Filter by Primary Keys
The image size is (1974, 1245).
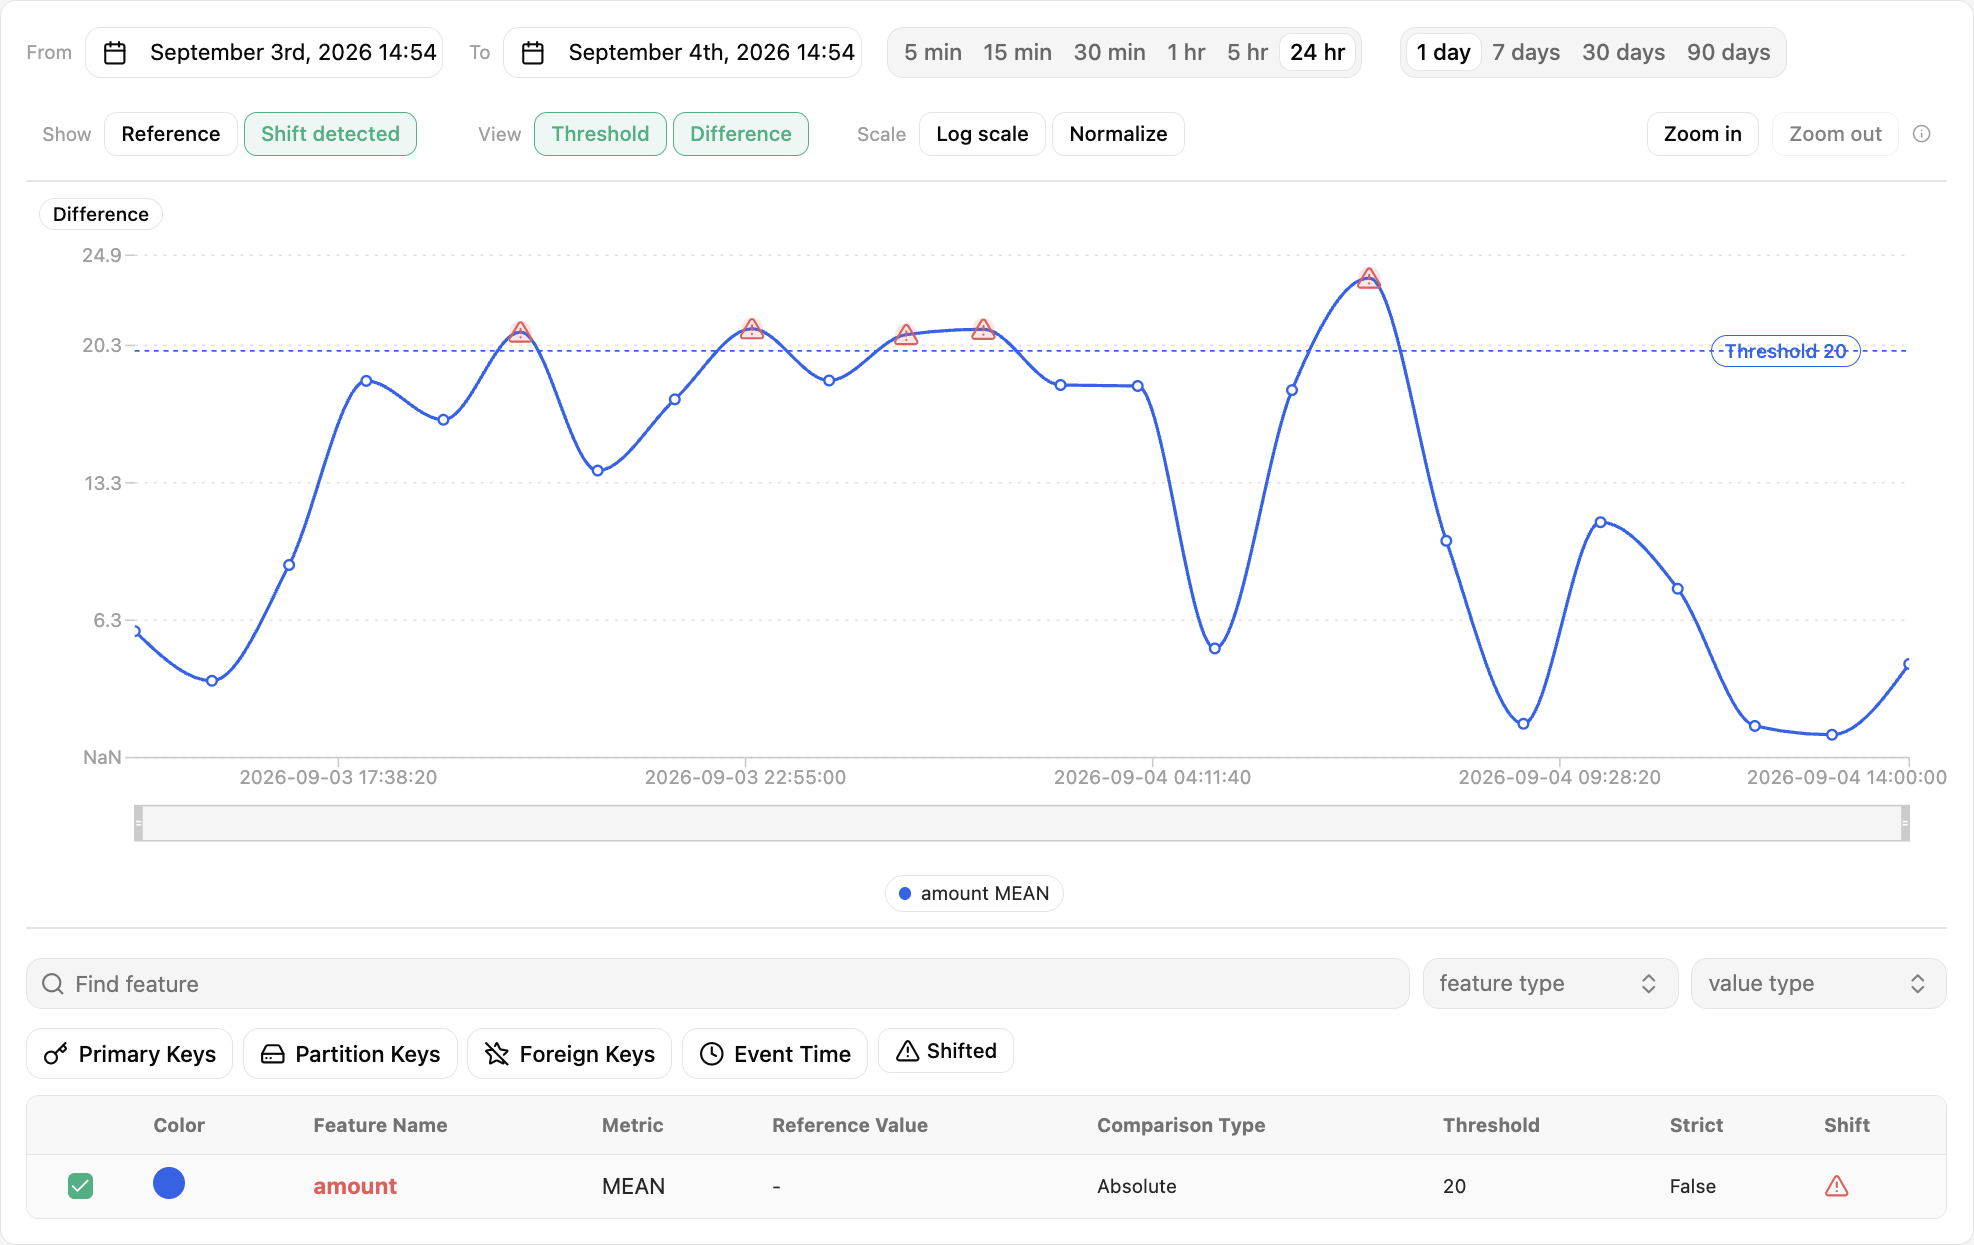coord(130,1054)
